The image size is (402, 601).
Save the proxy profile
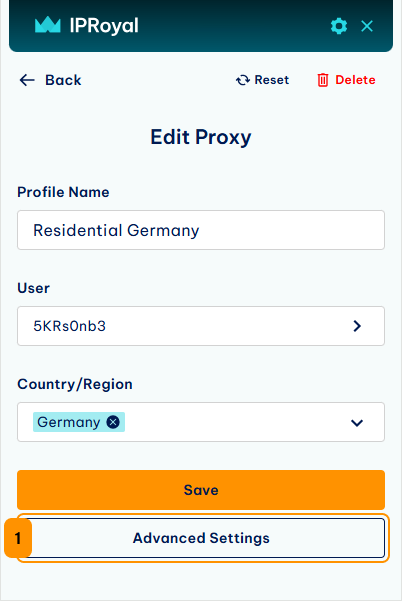pos(201,490)
